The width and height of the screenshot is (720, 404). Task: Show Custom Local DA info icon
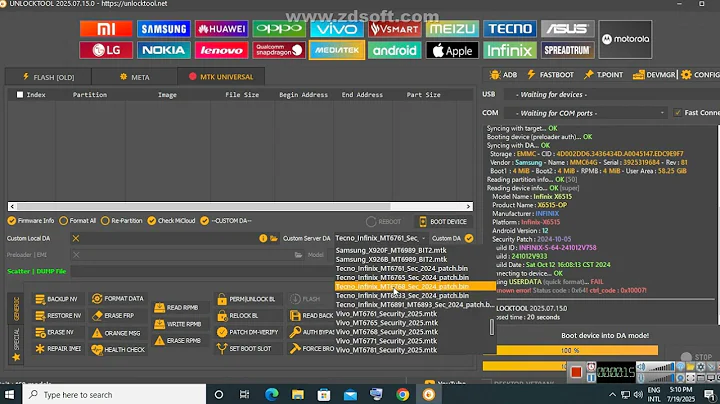coord(263,238)
